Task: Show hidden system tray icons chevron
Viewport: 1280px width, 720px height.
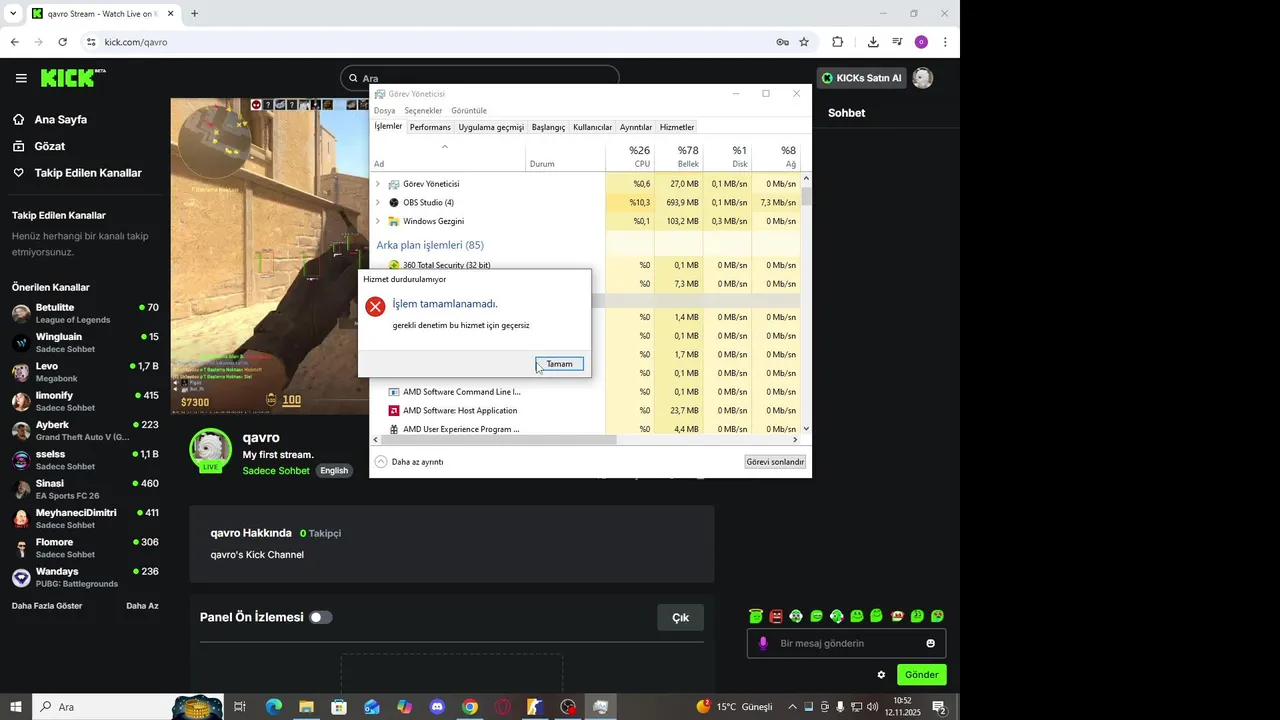Action: tap(792, 707)
